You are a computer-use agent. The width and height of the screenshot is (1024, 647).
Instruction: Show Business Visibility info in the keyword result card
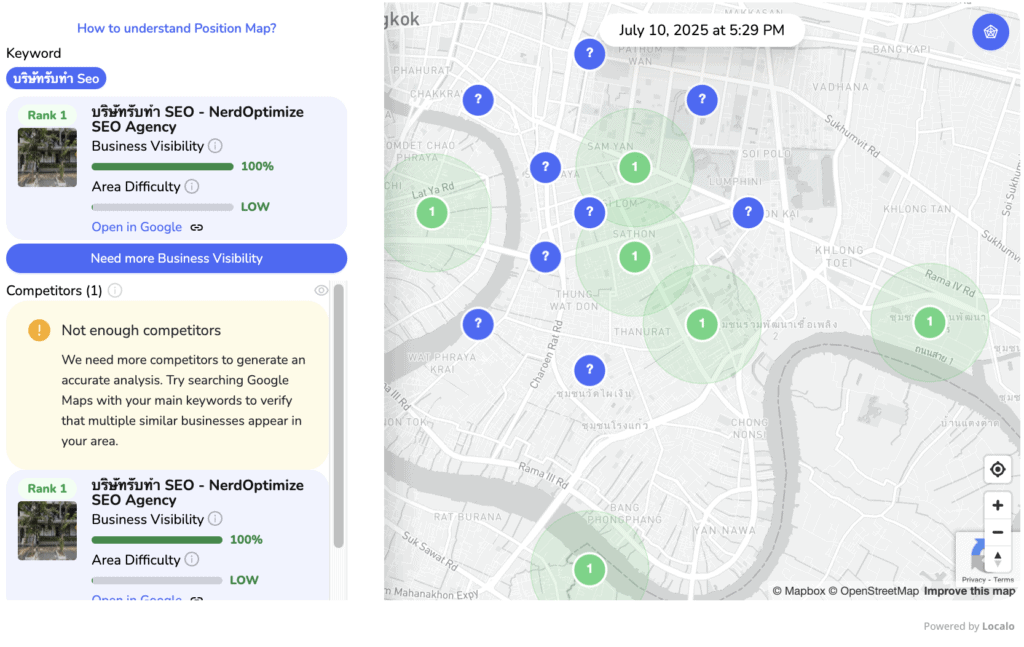215,146
